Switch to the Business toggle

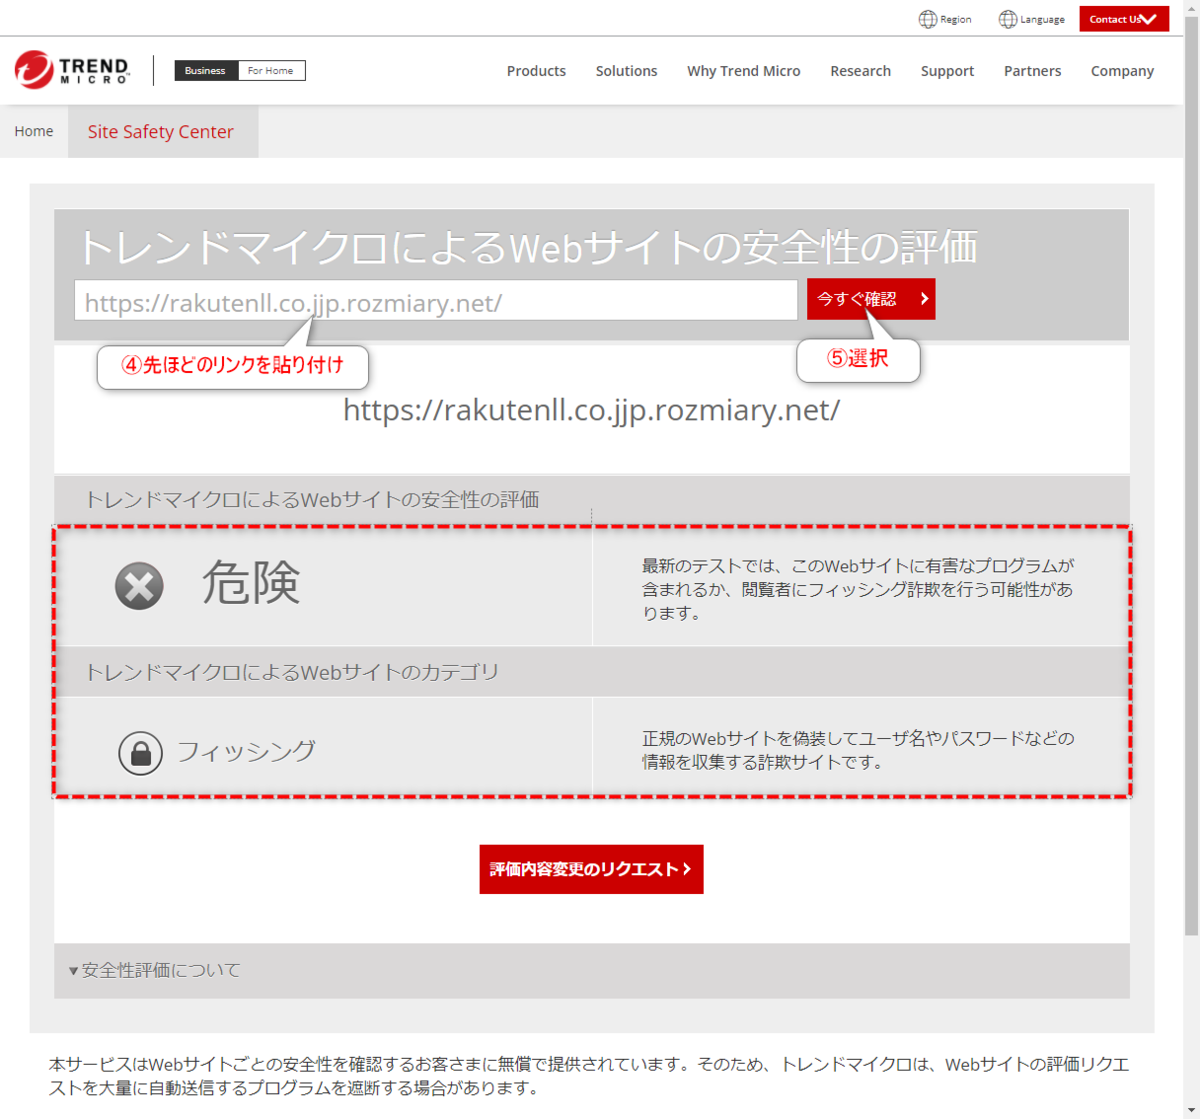pyautogui.click(x=206, y=70)
